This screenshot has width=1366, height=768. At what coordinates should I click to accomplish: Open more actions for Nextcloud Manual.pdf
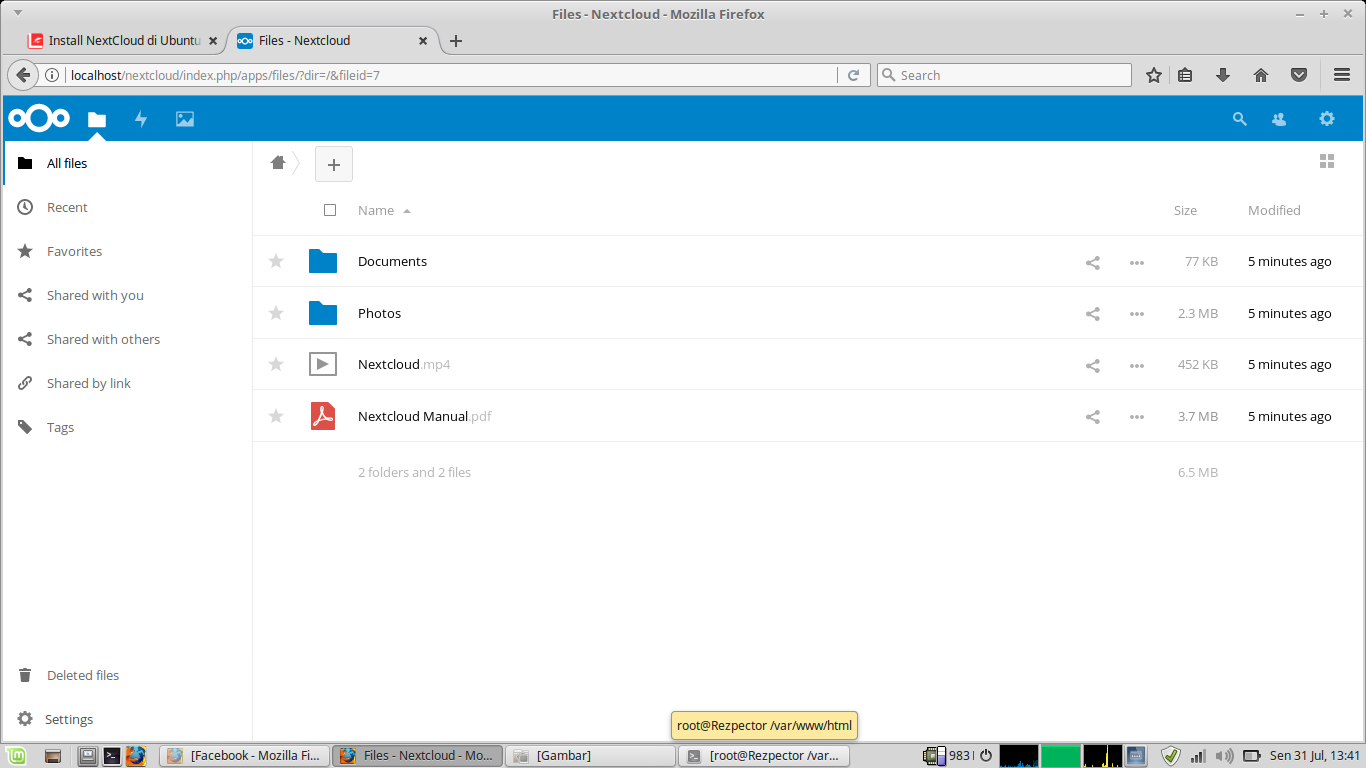click(1137, 417)
